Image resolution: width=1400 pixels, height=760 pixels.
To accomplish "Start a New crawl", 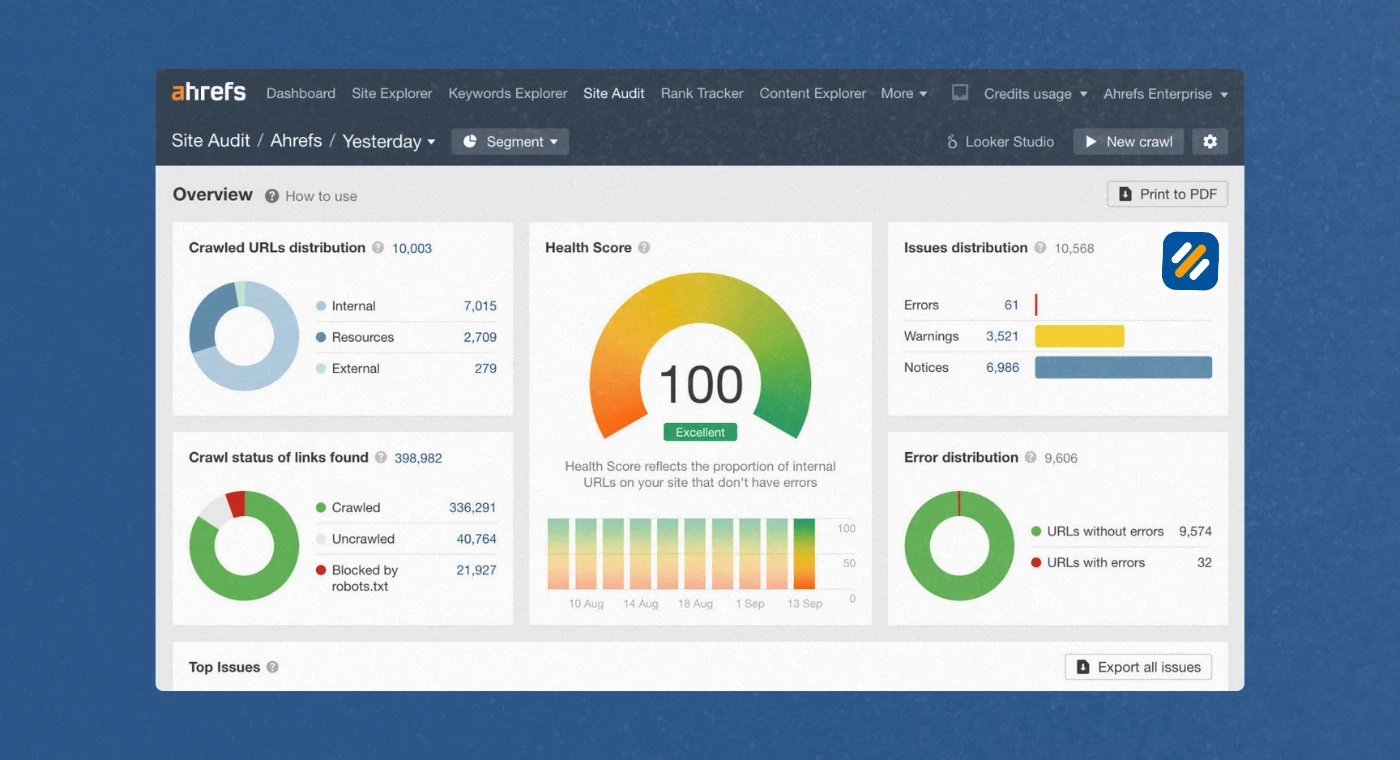I will pyautogui.click(x=1129, y=142).
